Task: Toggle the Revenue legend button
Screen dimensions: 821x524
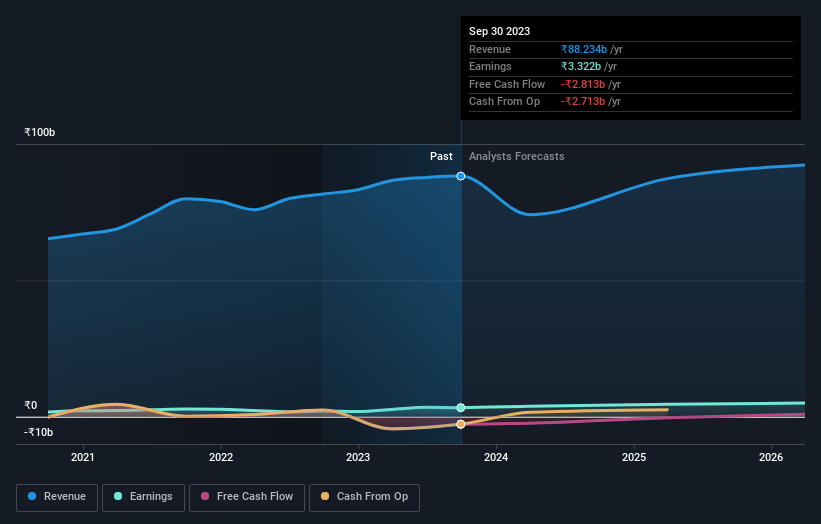Action: pos(57,497)
